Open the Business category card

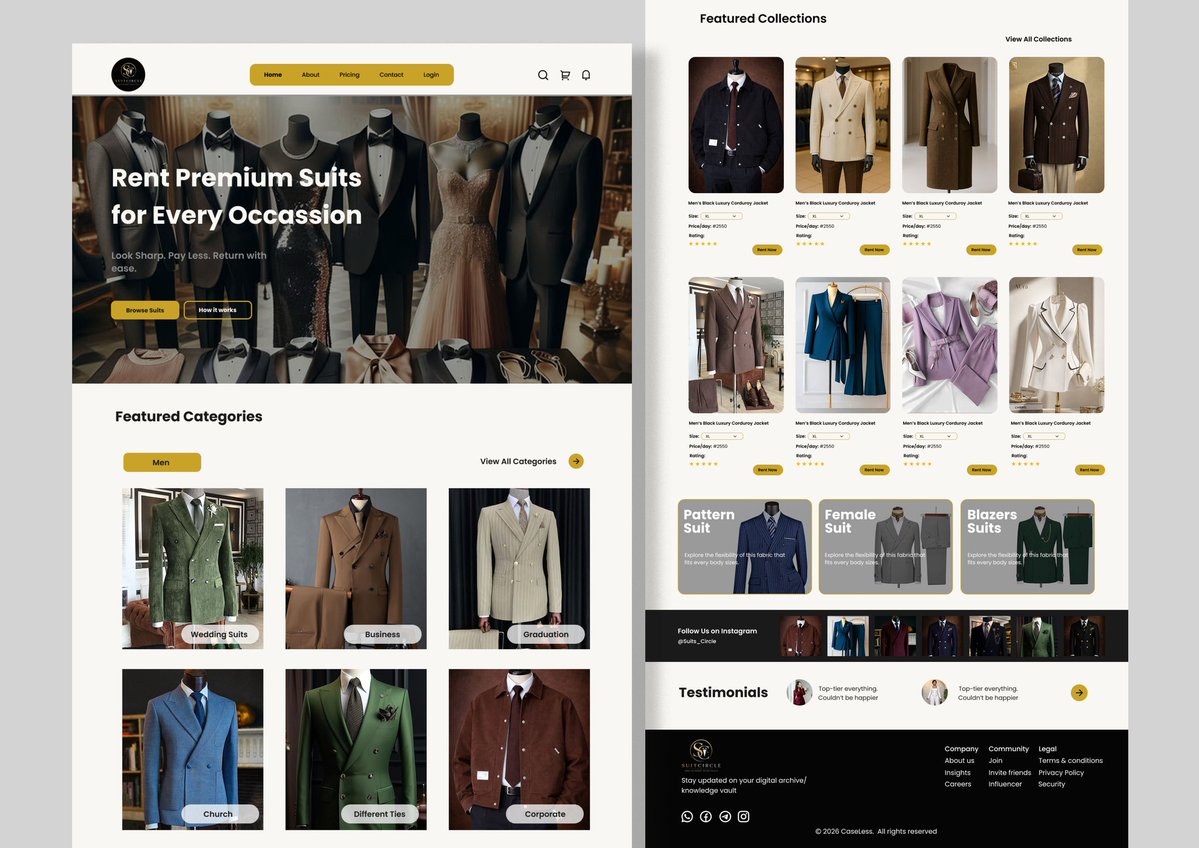click(x=356, y=568)
